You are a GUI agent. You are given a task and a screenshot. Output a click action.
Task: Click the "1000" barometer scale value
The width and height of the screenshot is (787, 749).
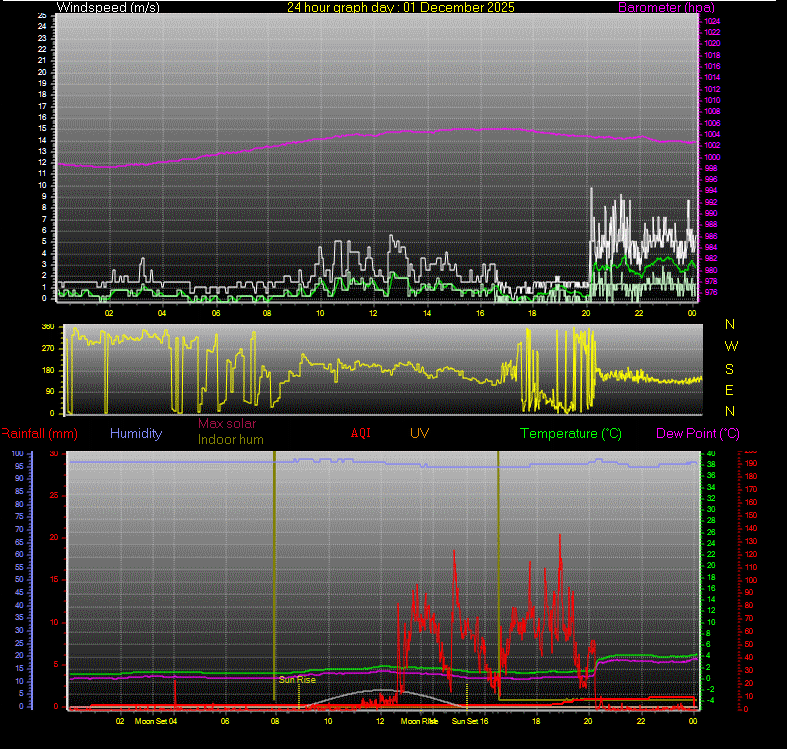point(712,157)
